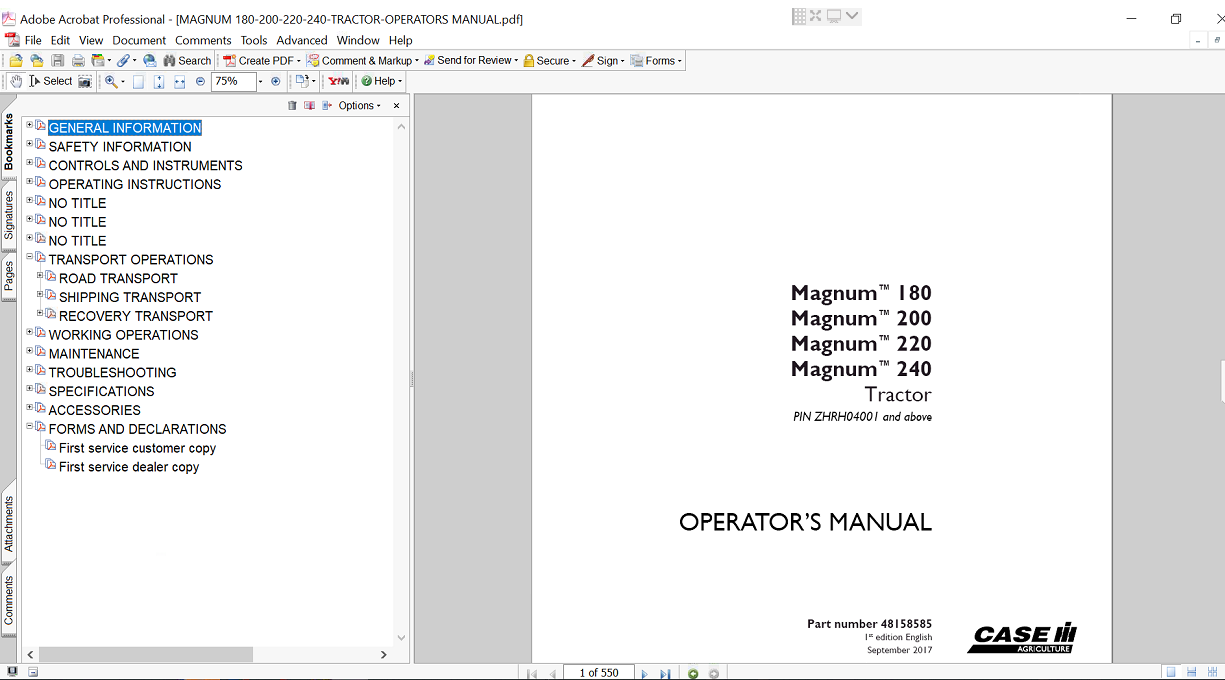Screen dimensions: 1225x680
Task: Open the zoom percentage dropdown
Action: pyautogui.click(x=261, y=81)
